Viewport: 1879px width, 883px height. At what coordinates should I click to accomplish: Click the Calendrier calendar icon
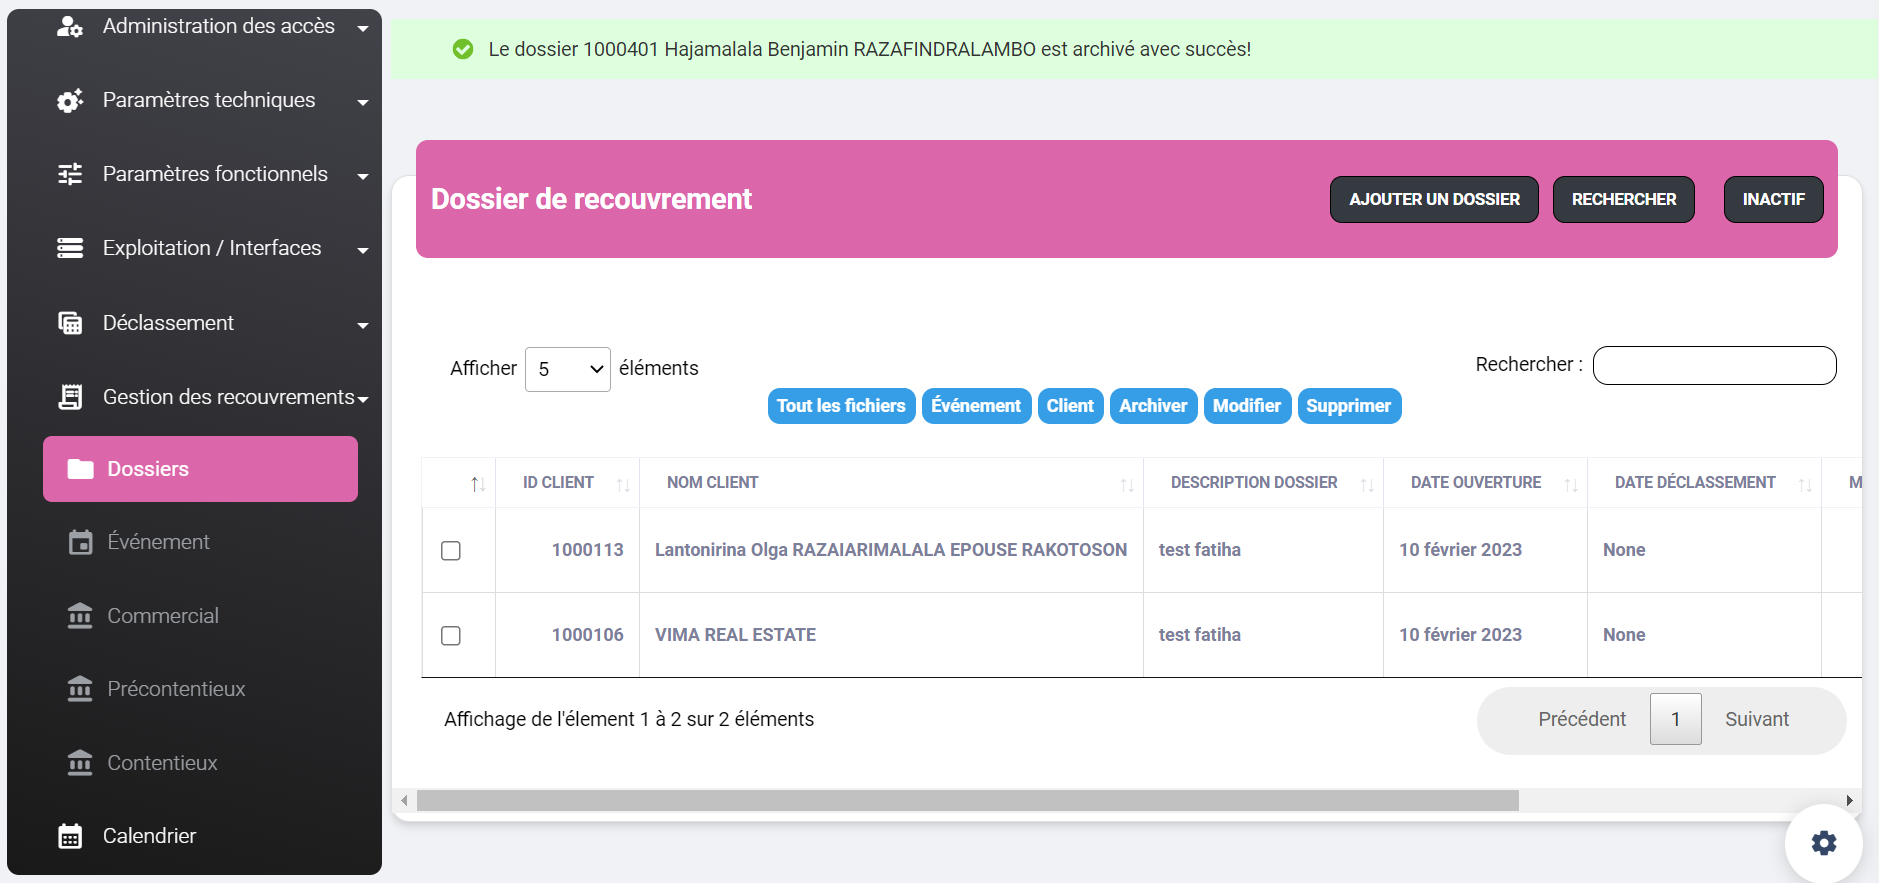(69, 836)
